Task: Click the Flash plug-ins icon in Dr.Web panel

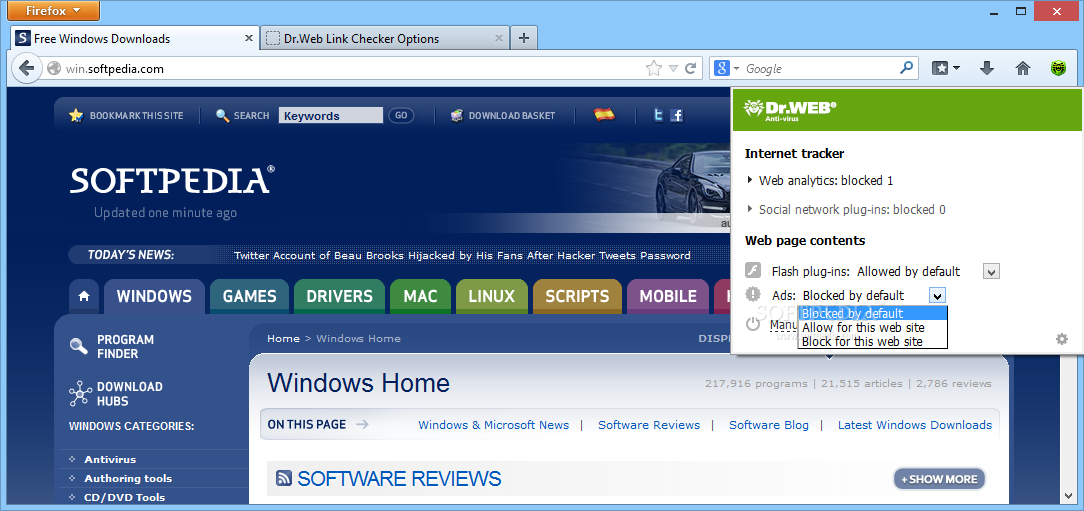Action: pos(754,270)
